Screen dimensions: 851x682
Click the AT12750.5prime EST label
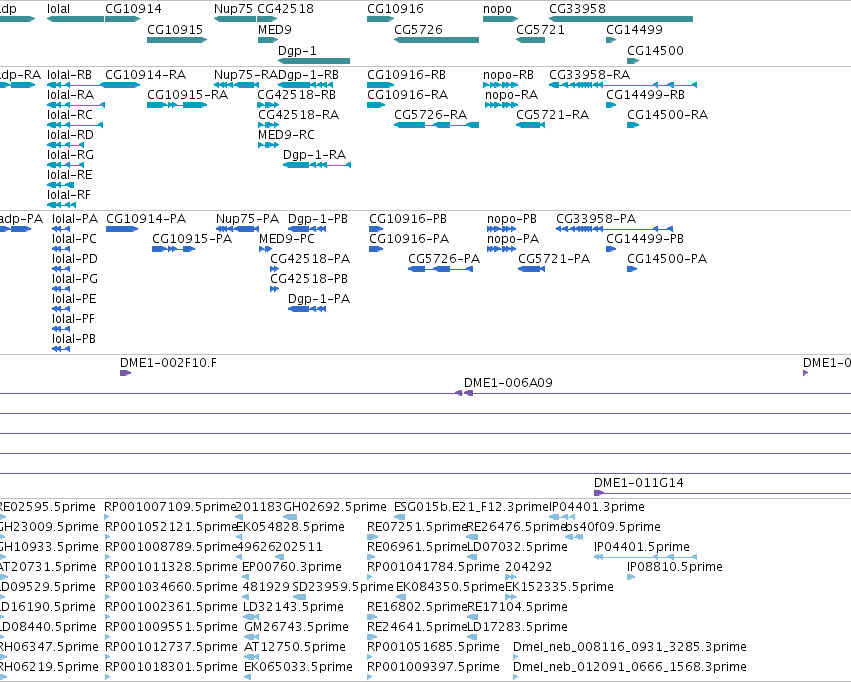[295, 647]
